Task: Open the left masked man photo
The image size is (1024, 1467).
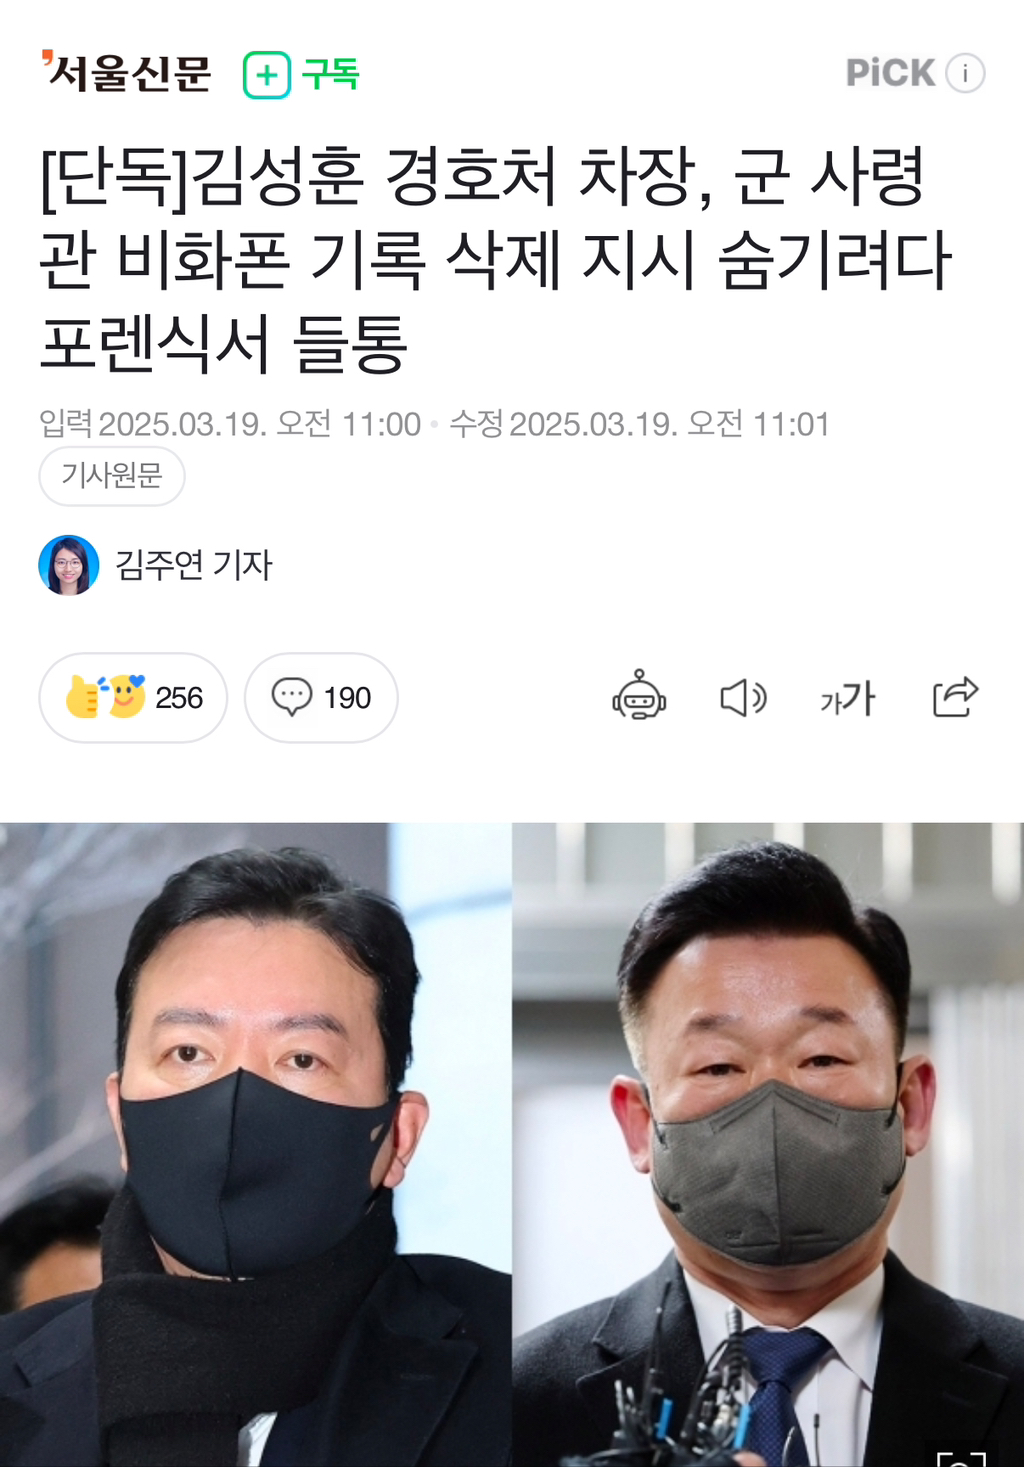Action: click(255, 1144)
